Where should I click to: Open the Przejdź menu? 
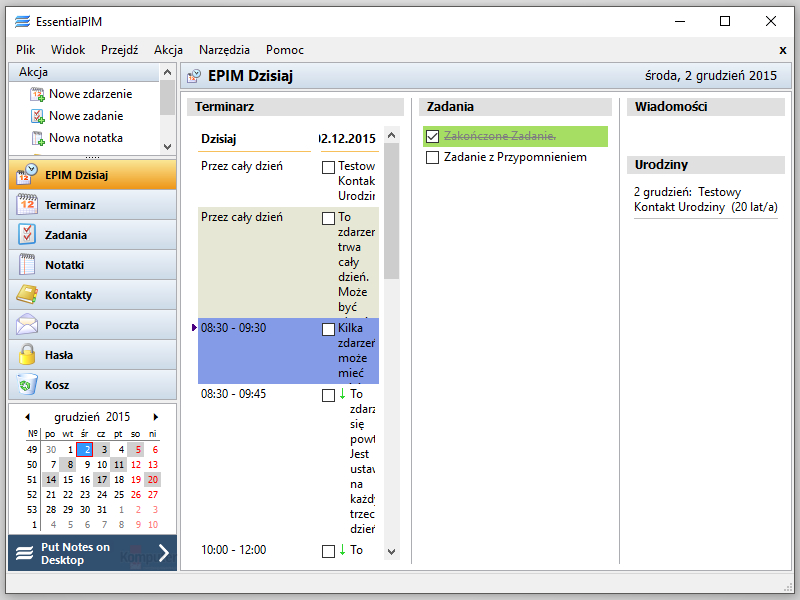click(119, 50)
